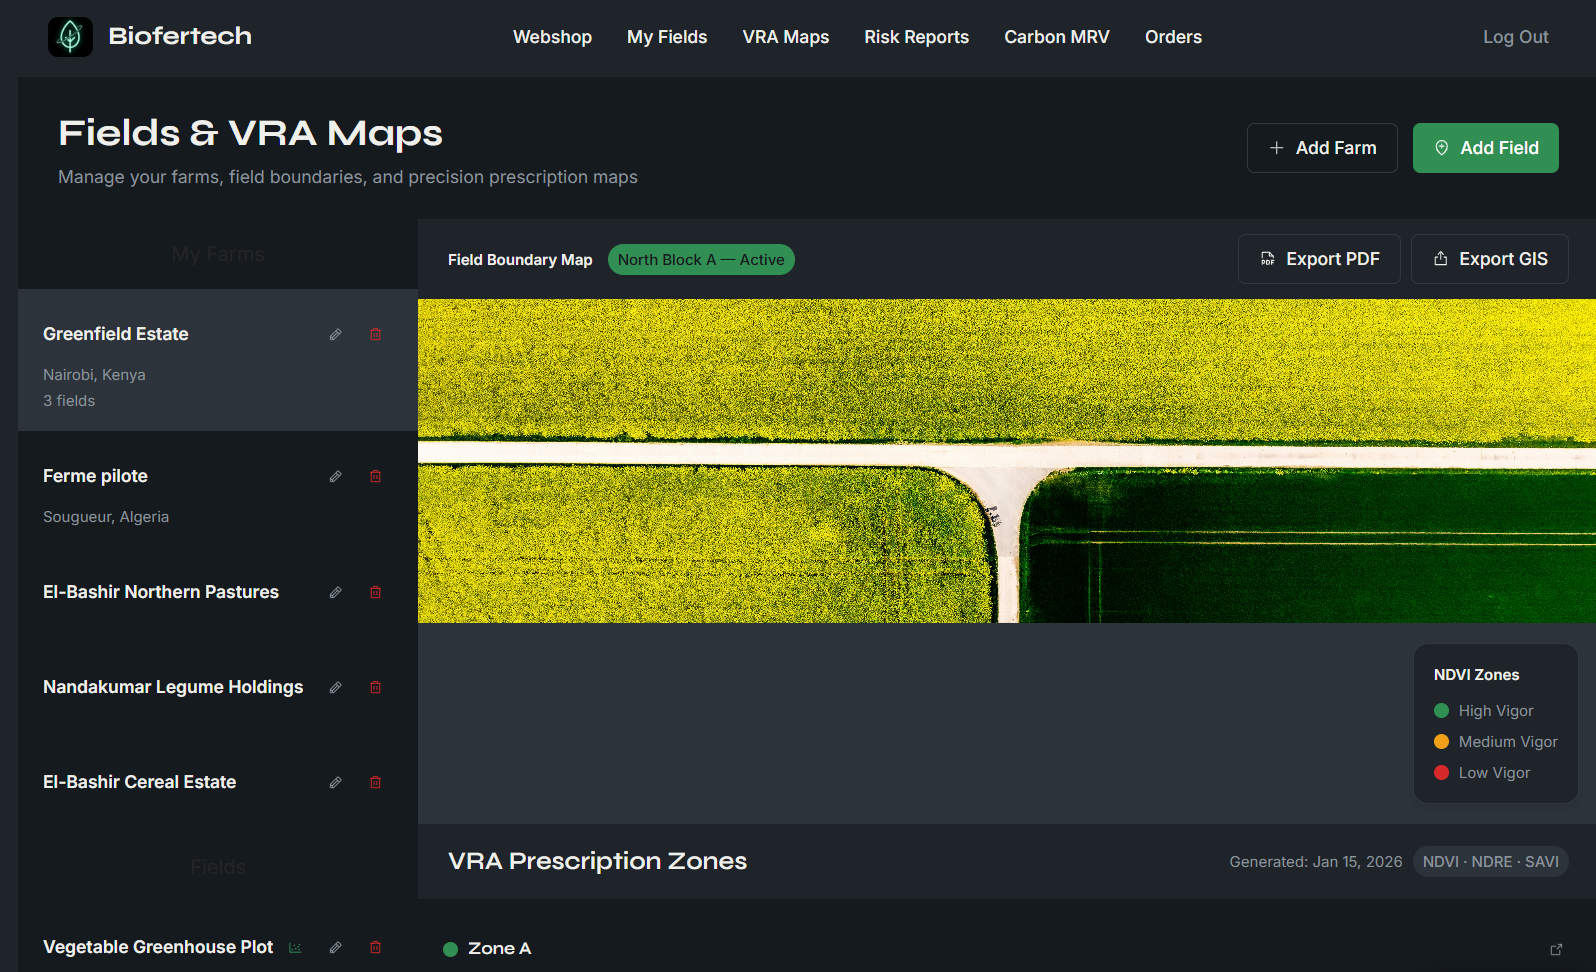Image resolution: width=1596 pixels, height=972 pixels.
Task: Delete El-Bashir Northern Pastures farm
Action: (x=376, y=593)
